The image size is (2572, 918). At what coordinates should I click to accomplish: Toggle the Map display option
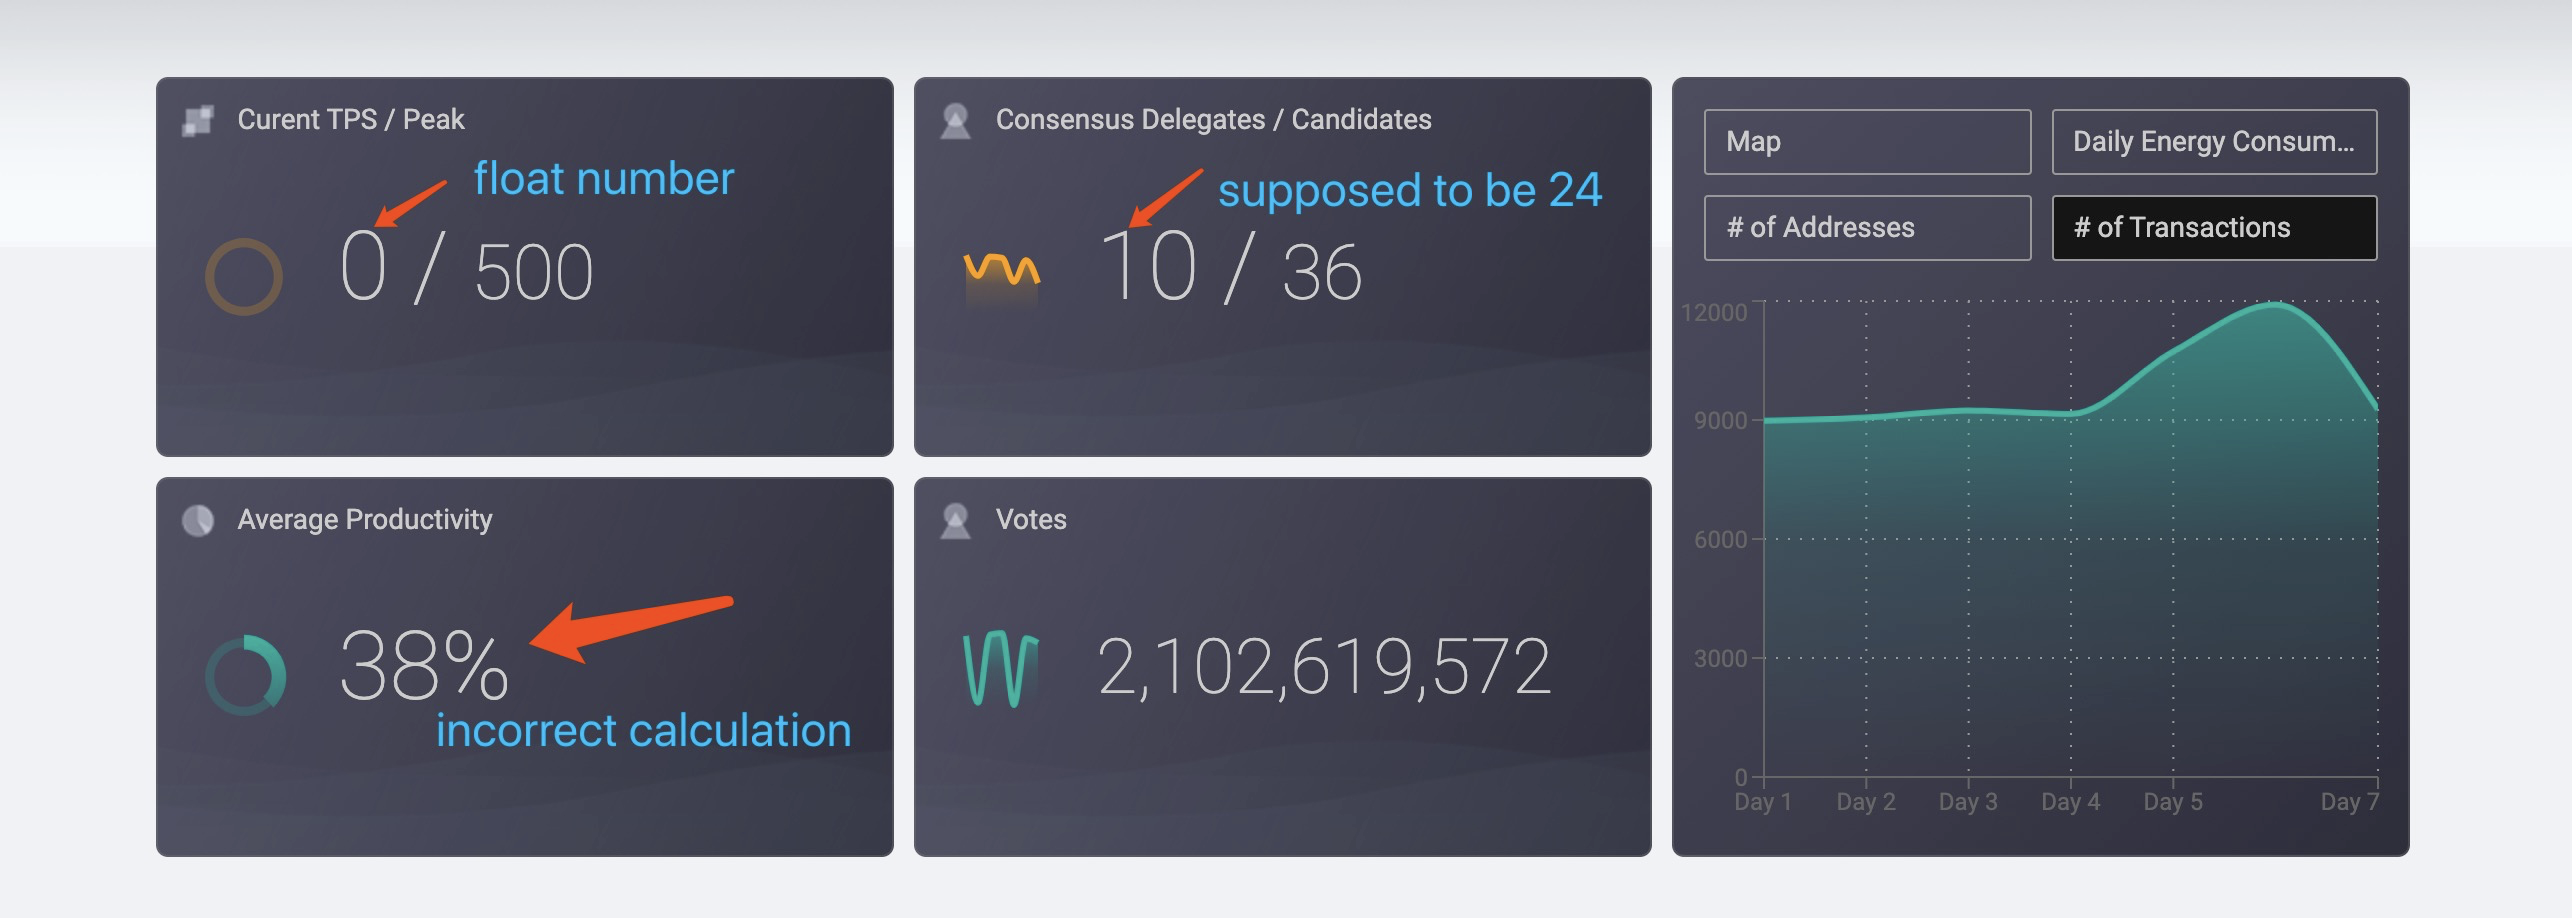tap(1866, 141)
